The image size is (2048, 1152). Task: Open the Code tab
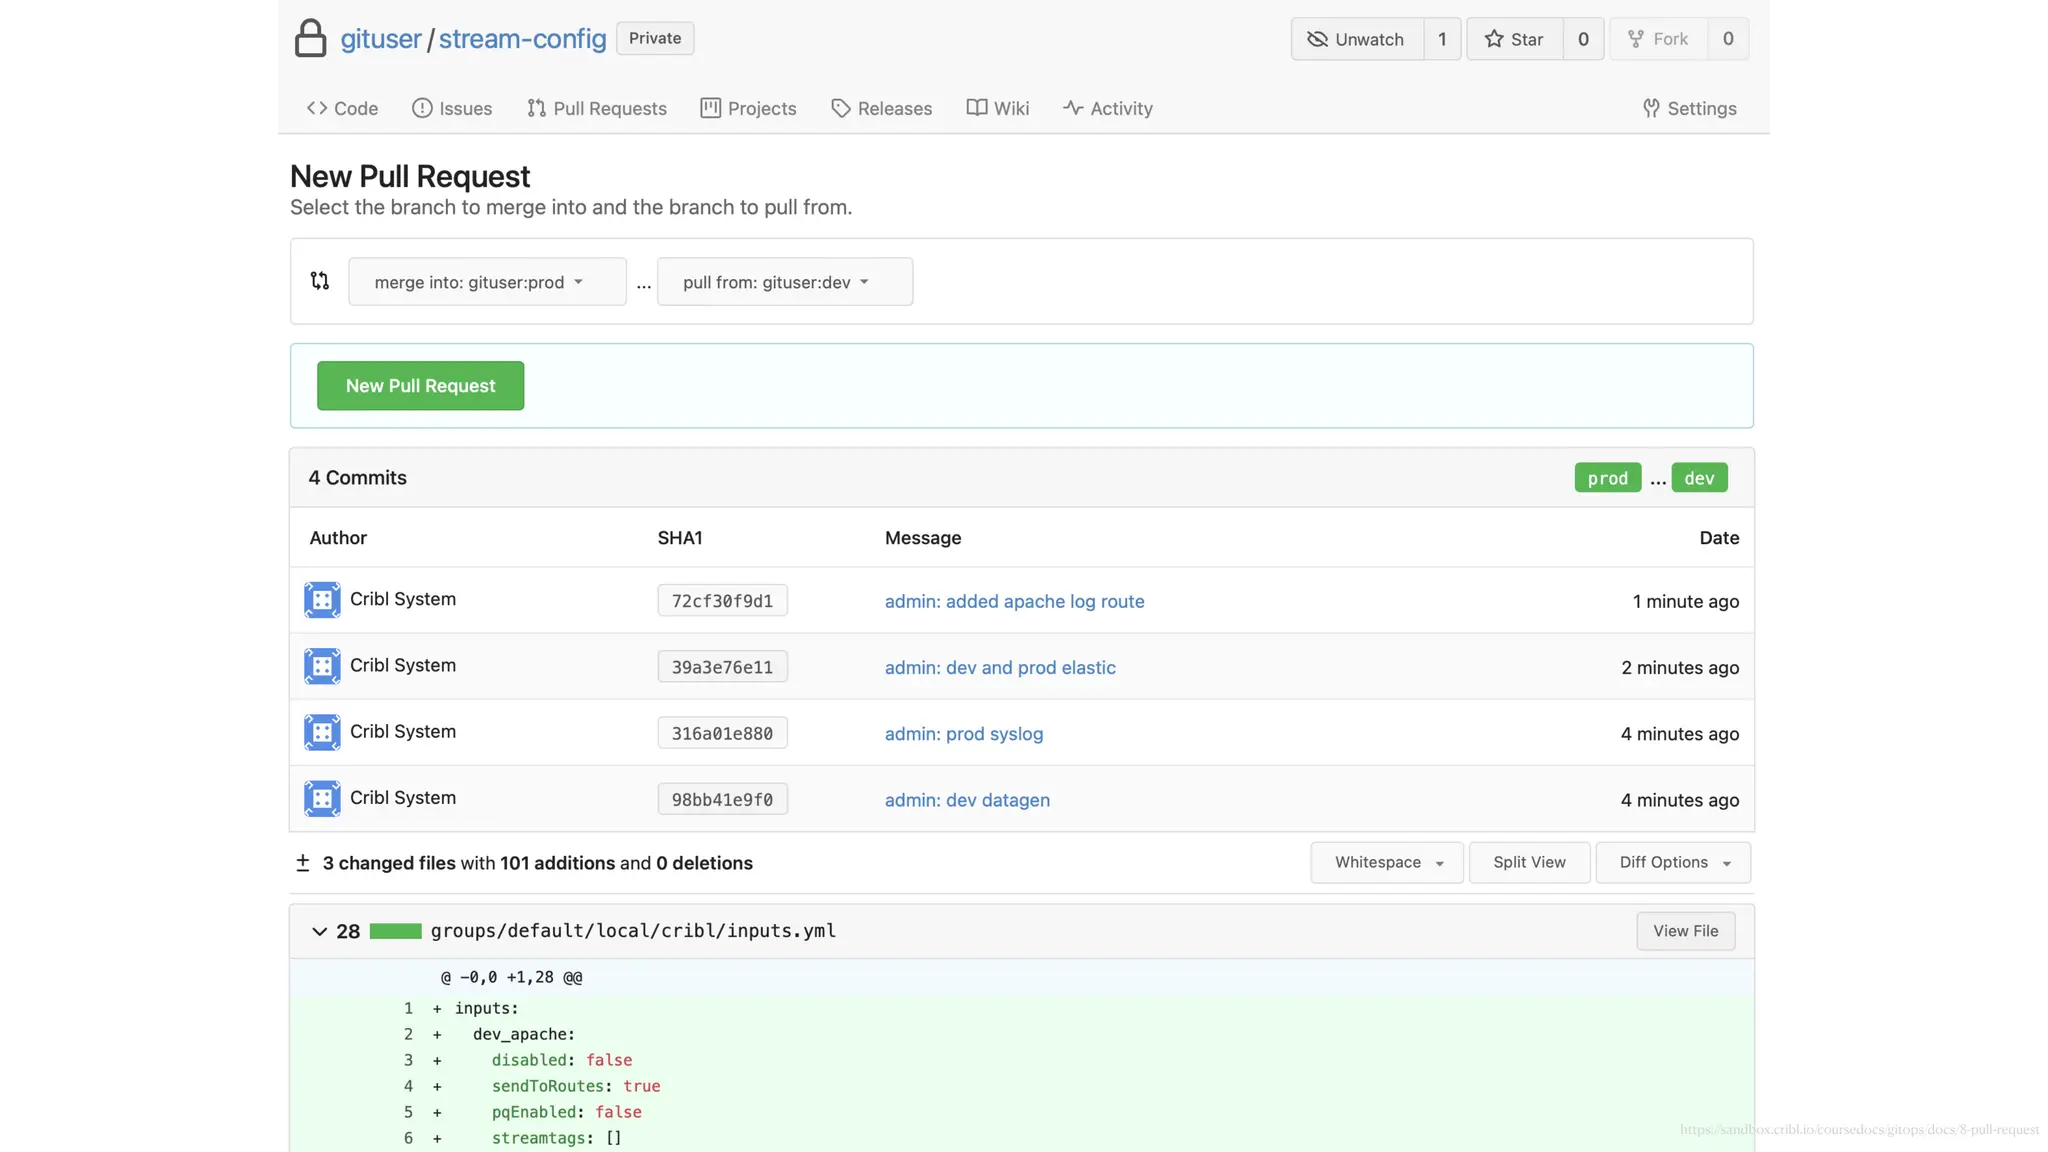coord(342,108)
